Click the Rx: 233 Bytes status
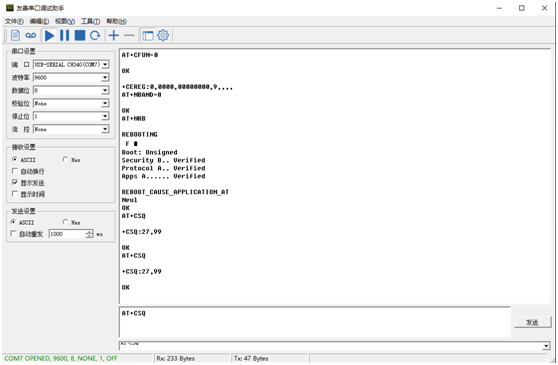Viewport: 558px width, 365px height. point(176,359)
